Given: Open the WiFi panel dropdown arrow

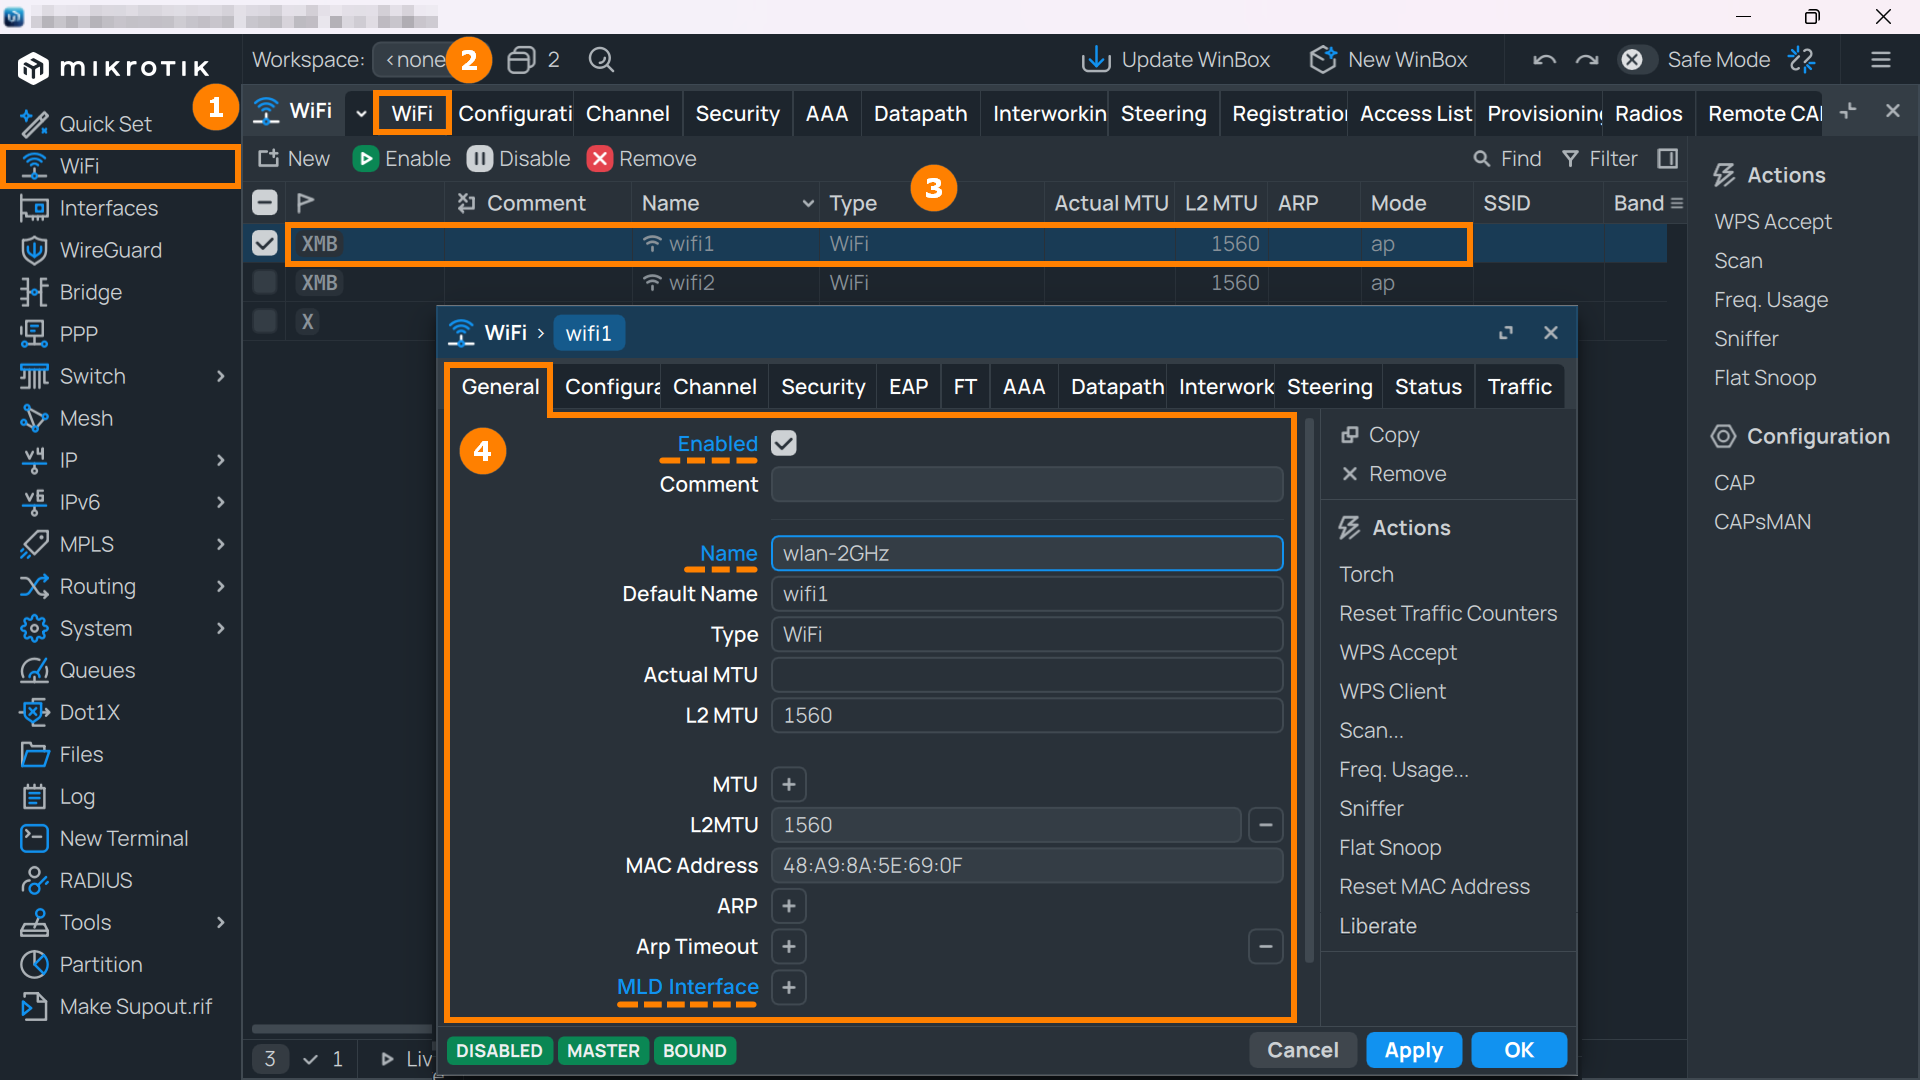Looking at the screenshot, I should 360,113.
